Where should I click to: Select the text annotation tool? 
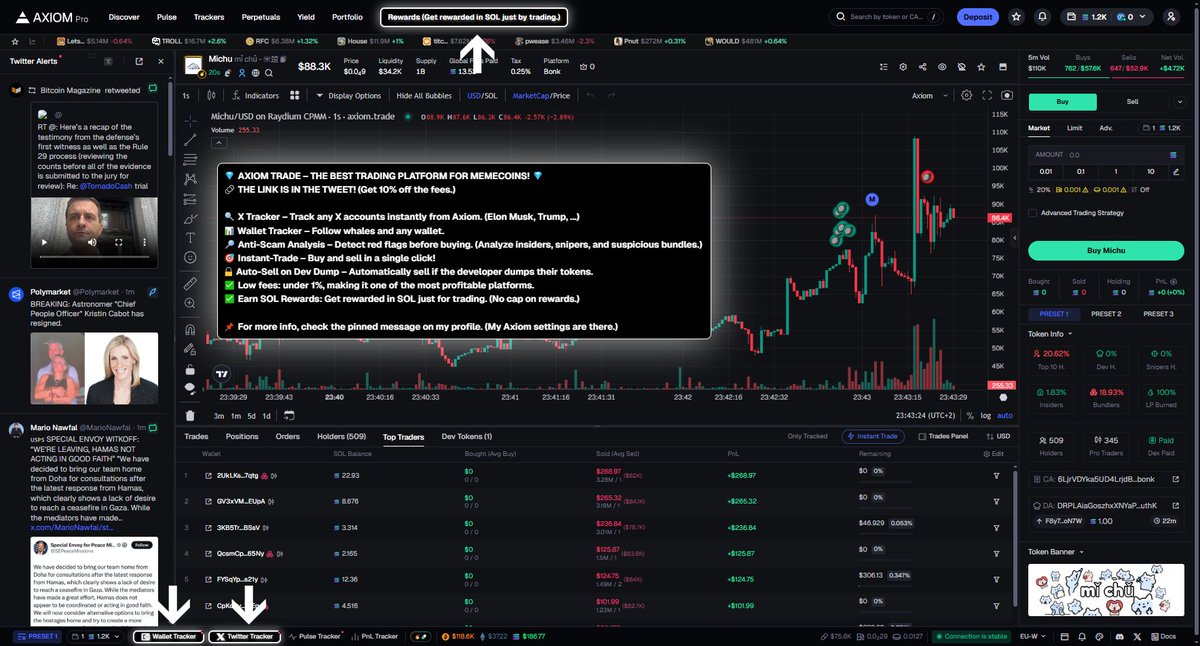tap(190, 237)
